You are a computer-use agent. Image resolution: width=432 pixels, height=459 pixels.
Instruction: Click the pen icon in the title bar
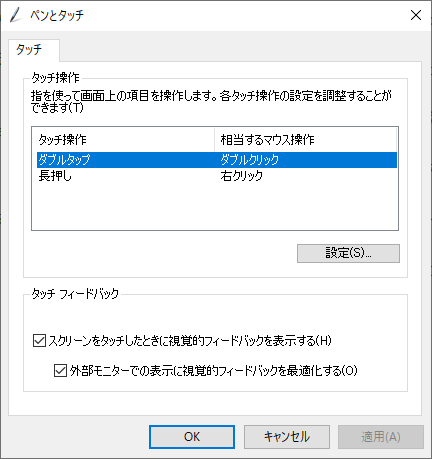[x=15, y=15]
